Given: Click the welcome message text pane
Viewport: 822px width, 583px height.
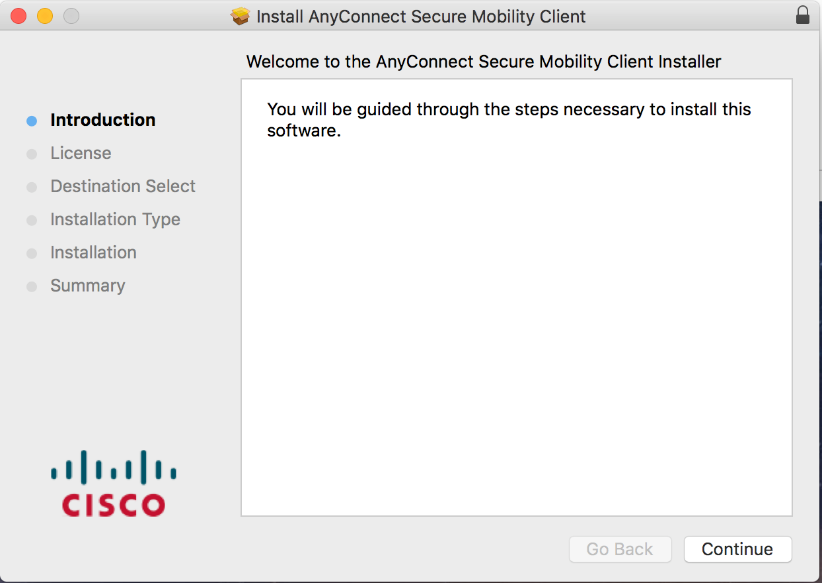Looking at the screenshot, I should tap(516, 297).
